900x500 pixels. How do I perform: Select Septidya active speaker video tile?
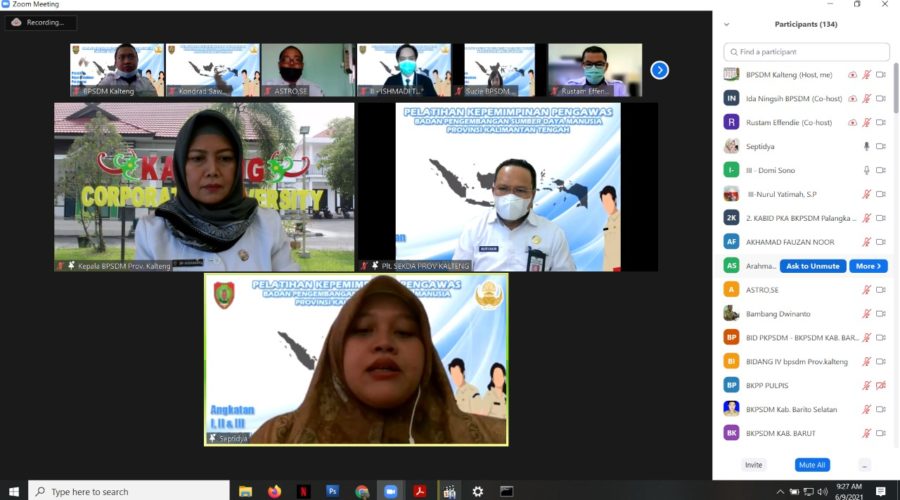[x=356, y=360]
